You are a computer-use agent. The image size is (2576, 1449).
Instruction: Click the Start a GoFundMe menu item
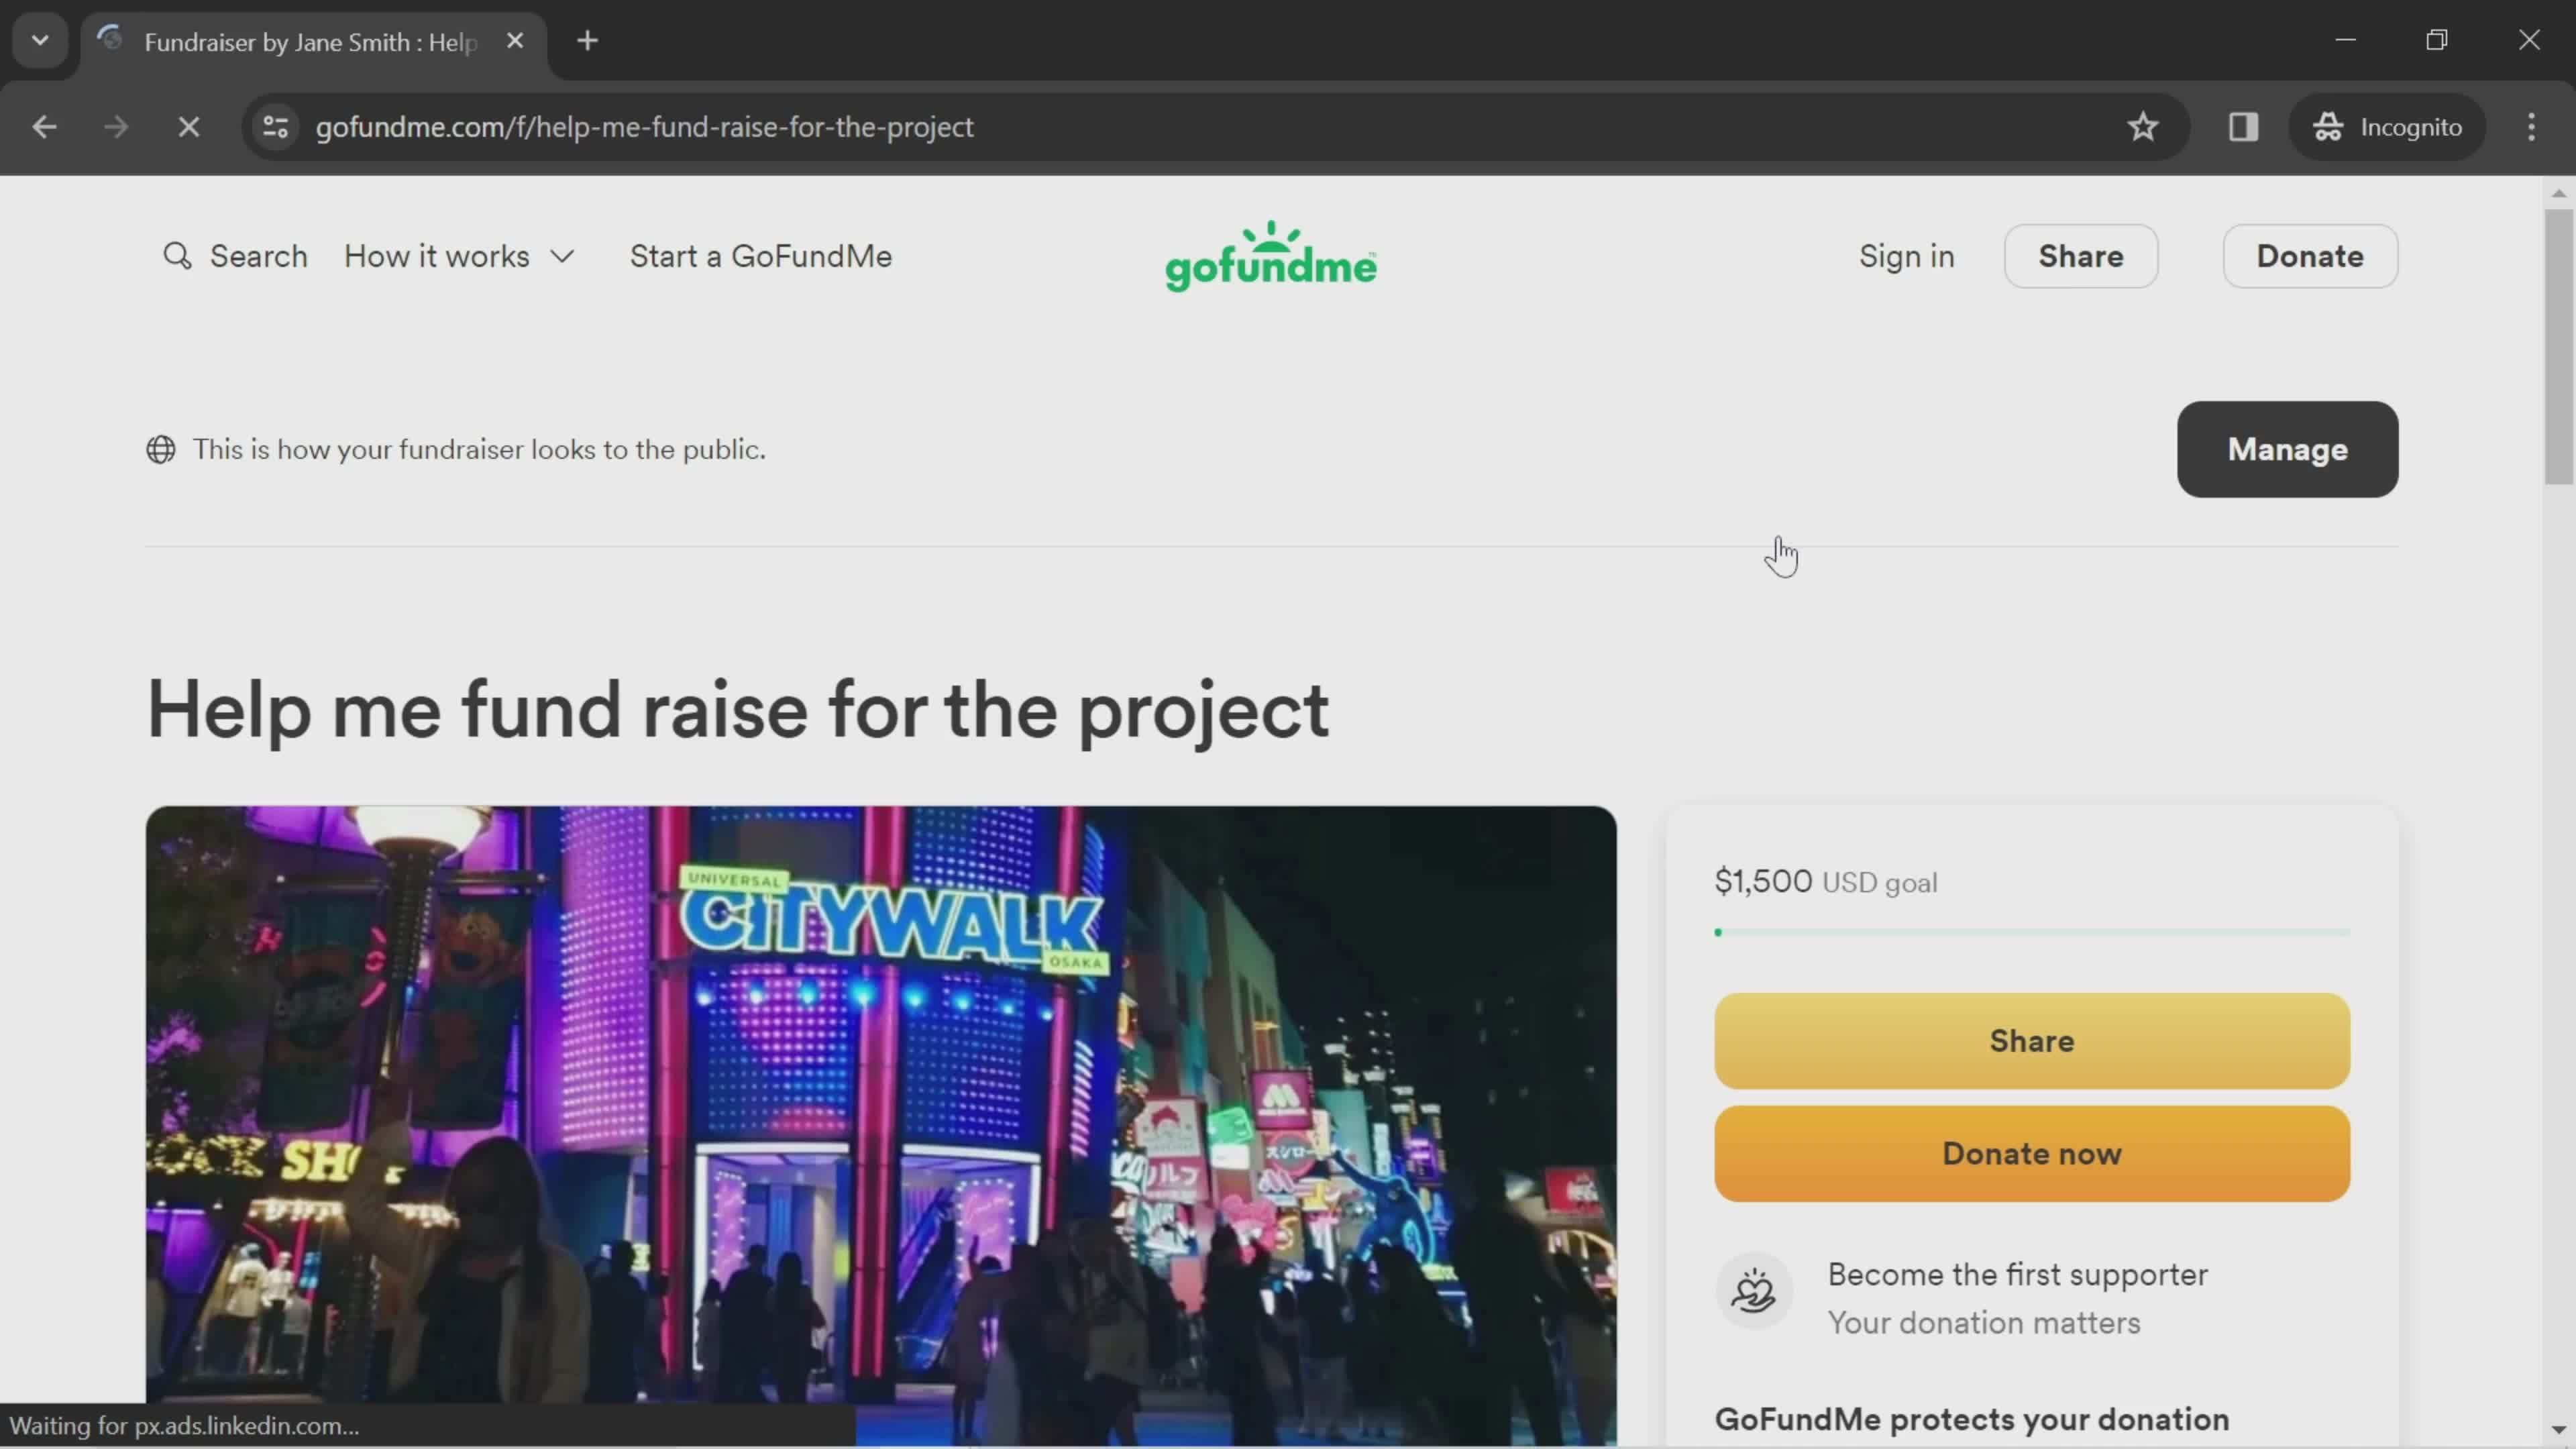[x=759, y=256]
